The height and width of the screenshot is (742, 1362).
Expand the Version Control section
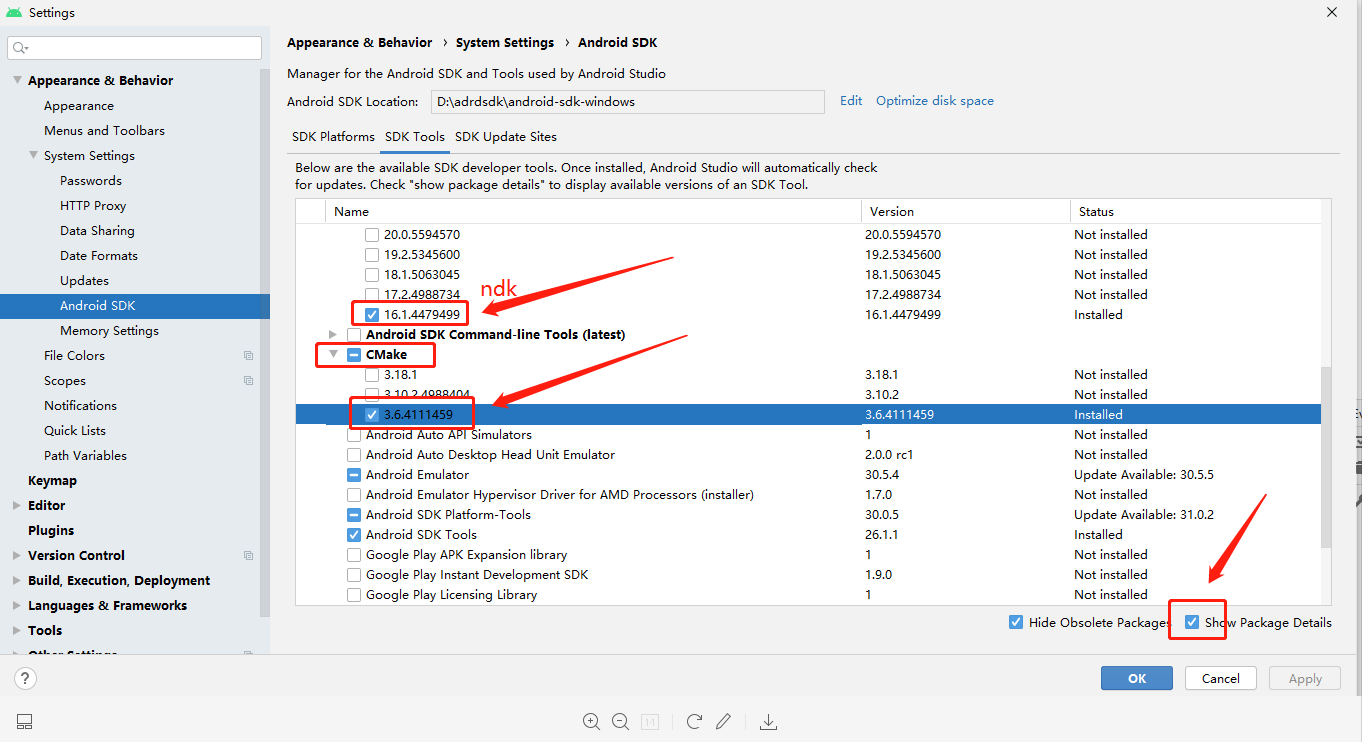(x=17, y=555)
